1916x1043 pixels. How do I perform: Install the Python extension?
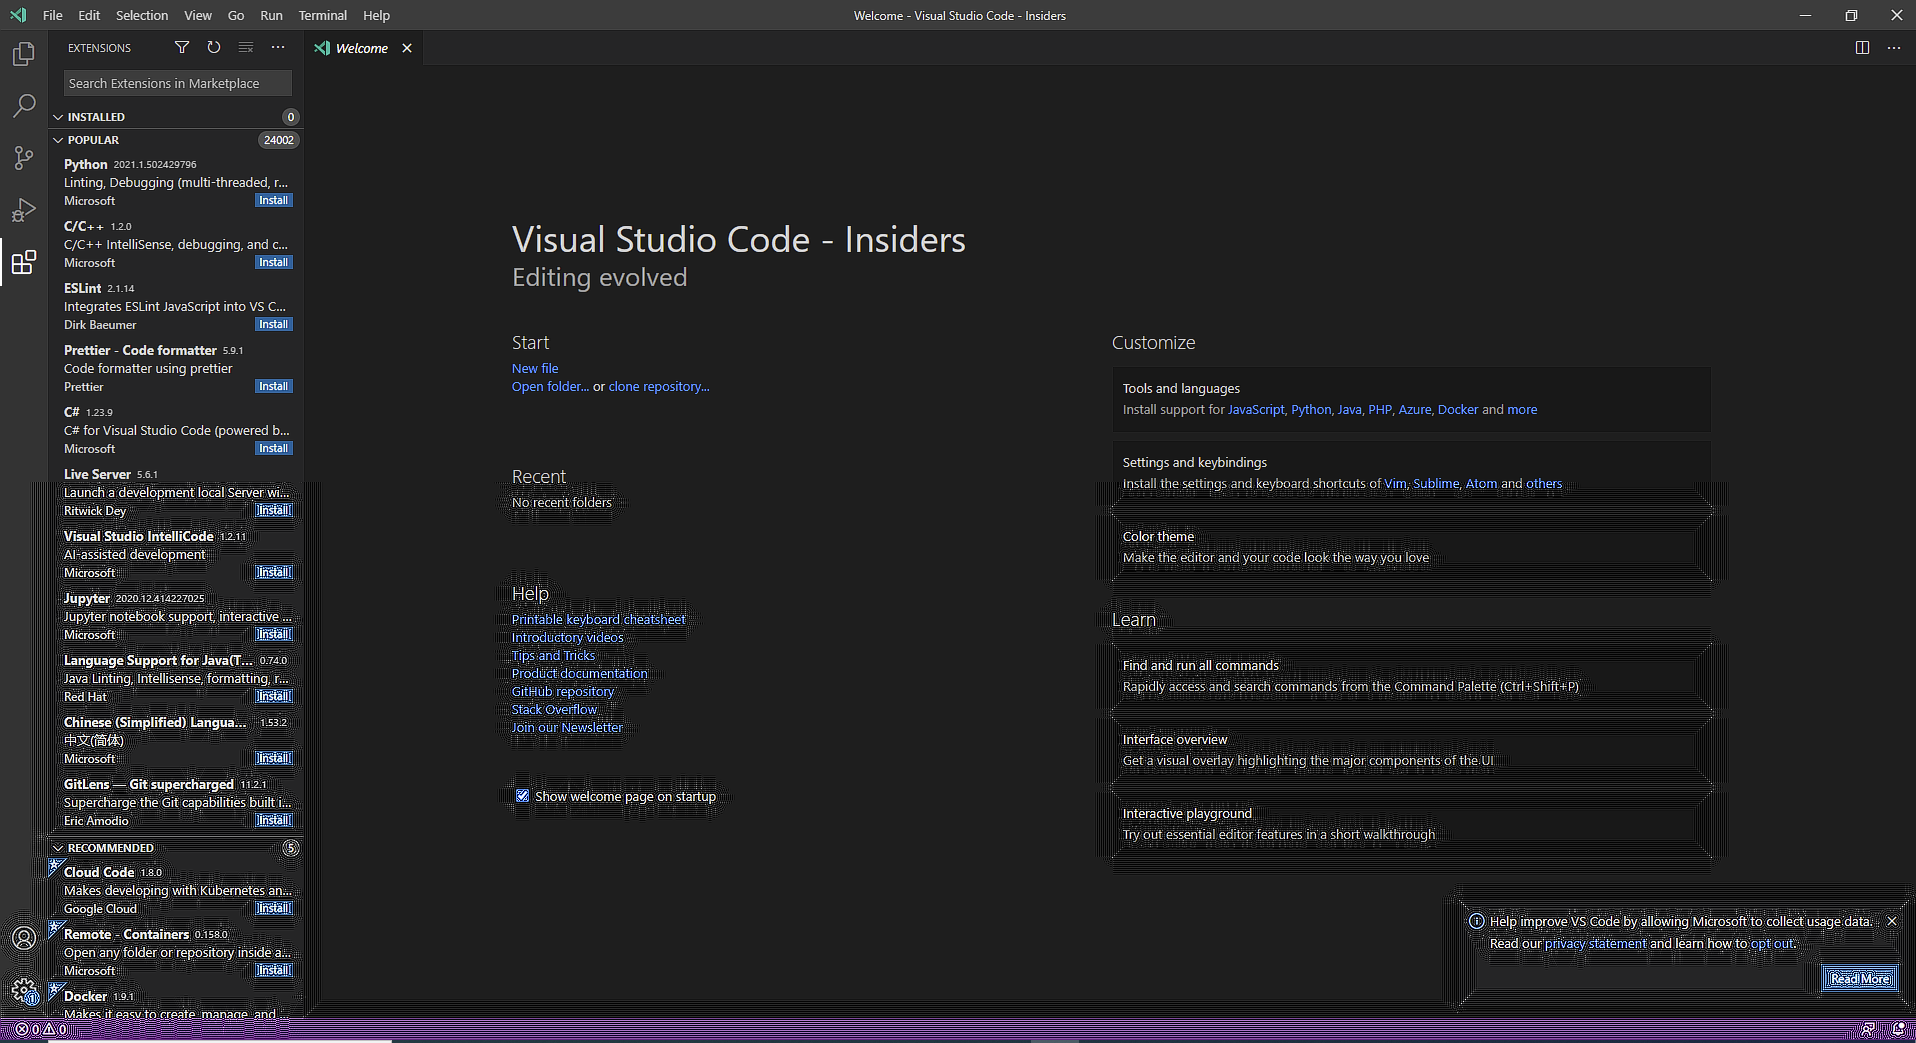tap(273, 201)
